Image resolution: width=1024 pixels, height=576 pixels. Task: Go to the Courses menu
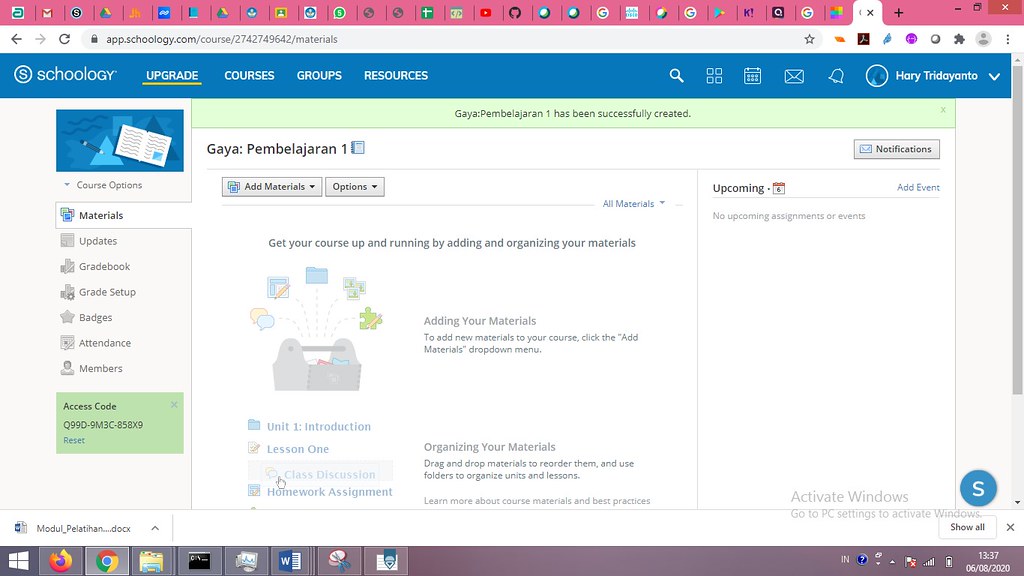coord(249,76)
